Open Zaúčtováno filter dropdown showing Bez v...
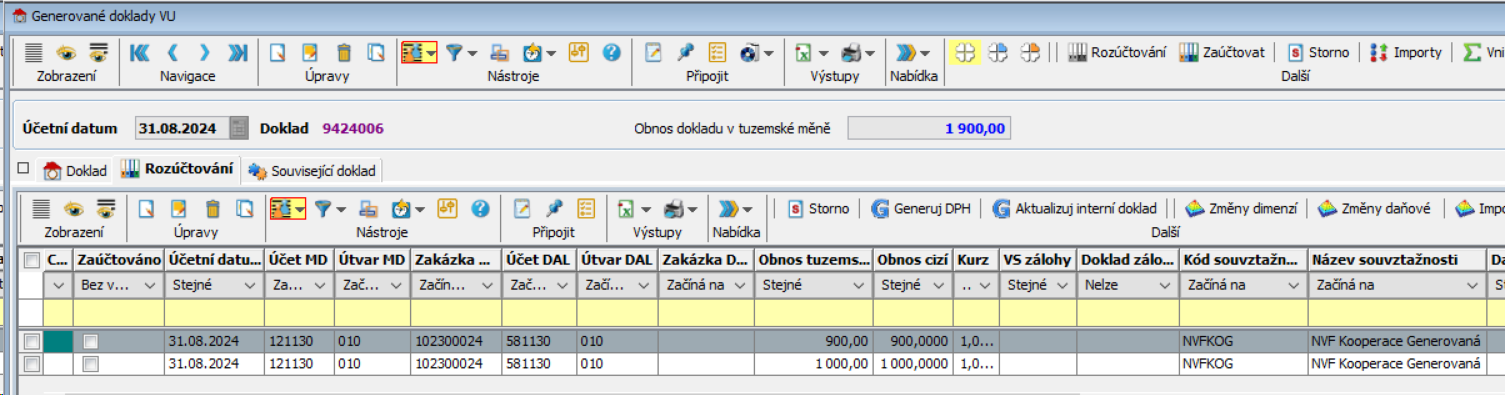This screenshot has width=1505, height=395. click(x=151, y=285)
